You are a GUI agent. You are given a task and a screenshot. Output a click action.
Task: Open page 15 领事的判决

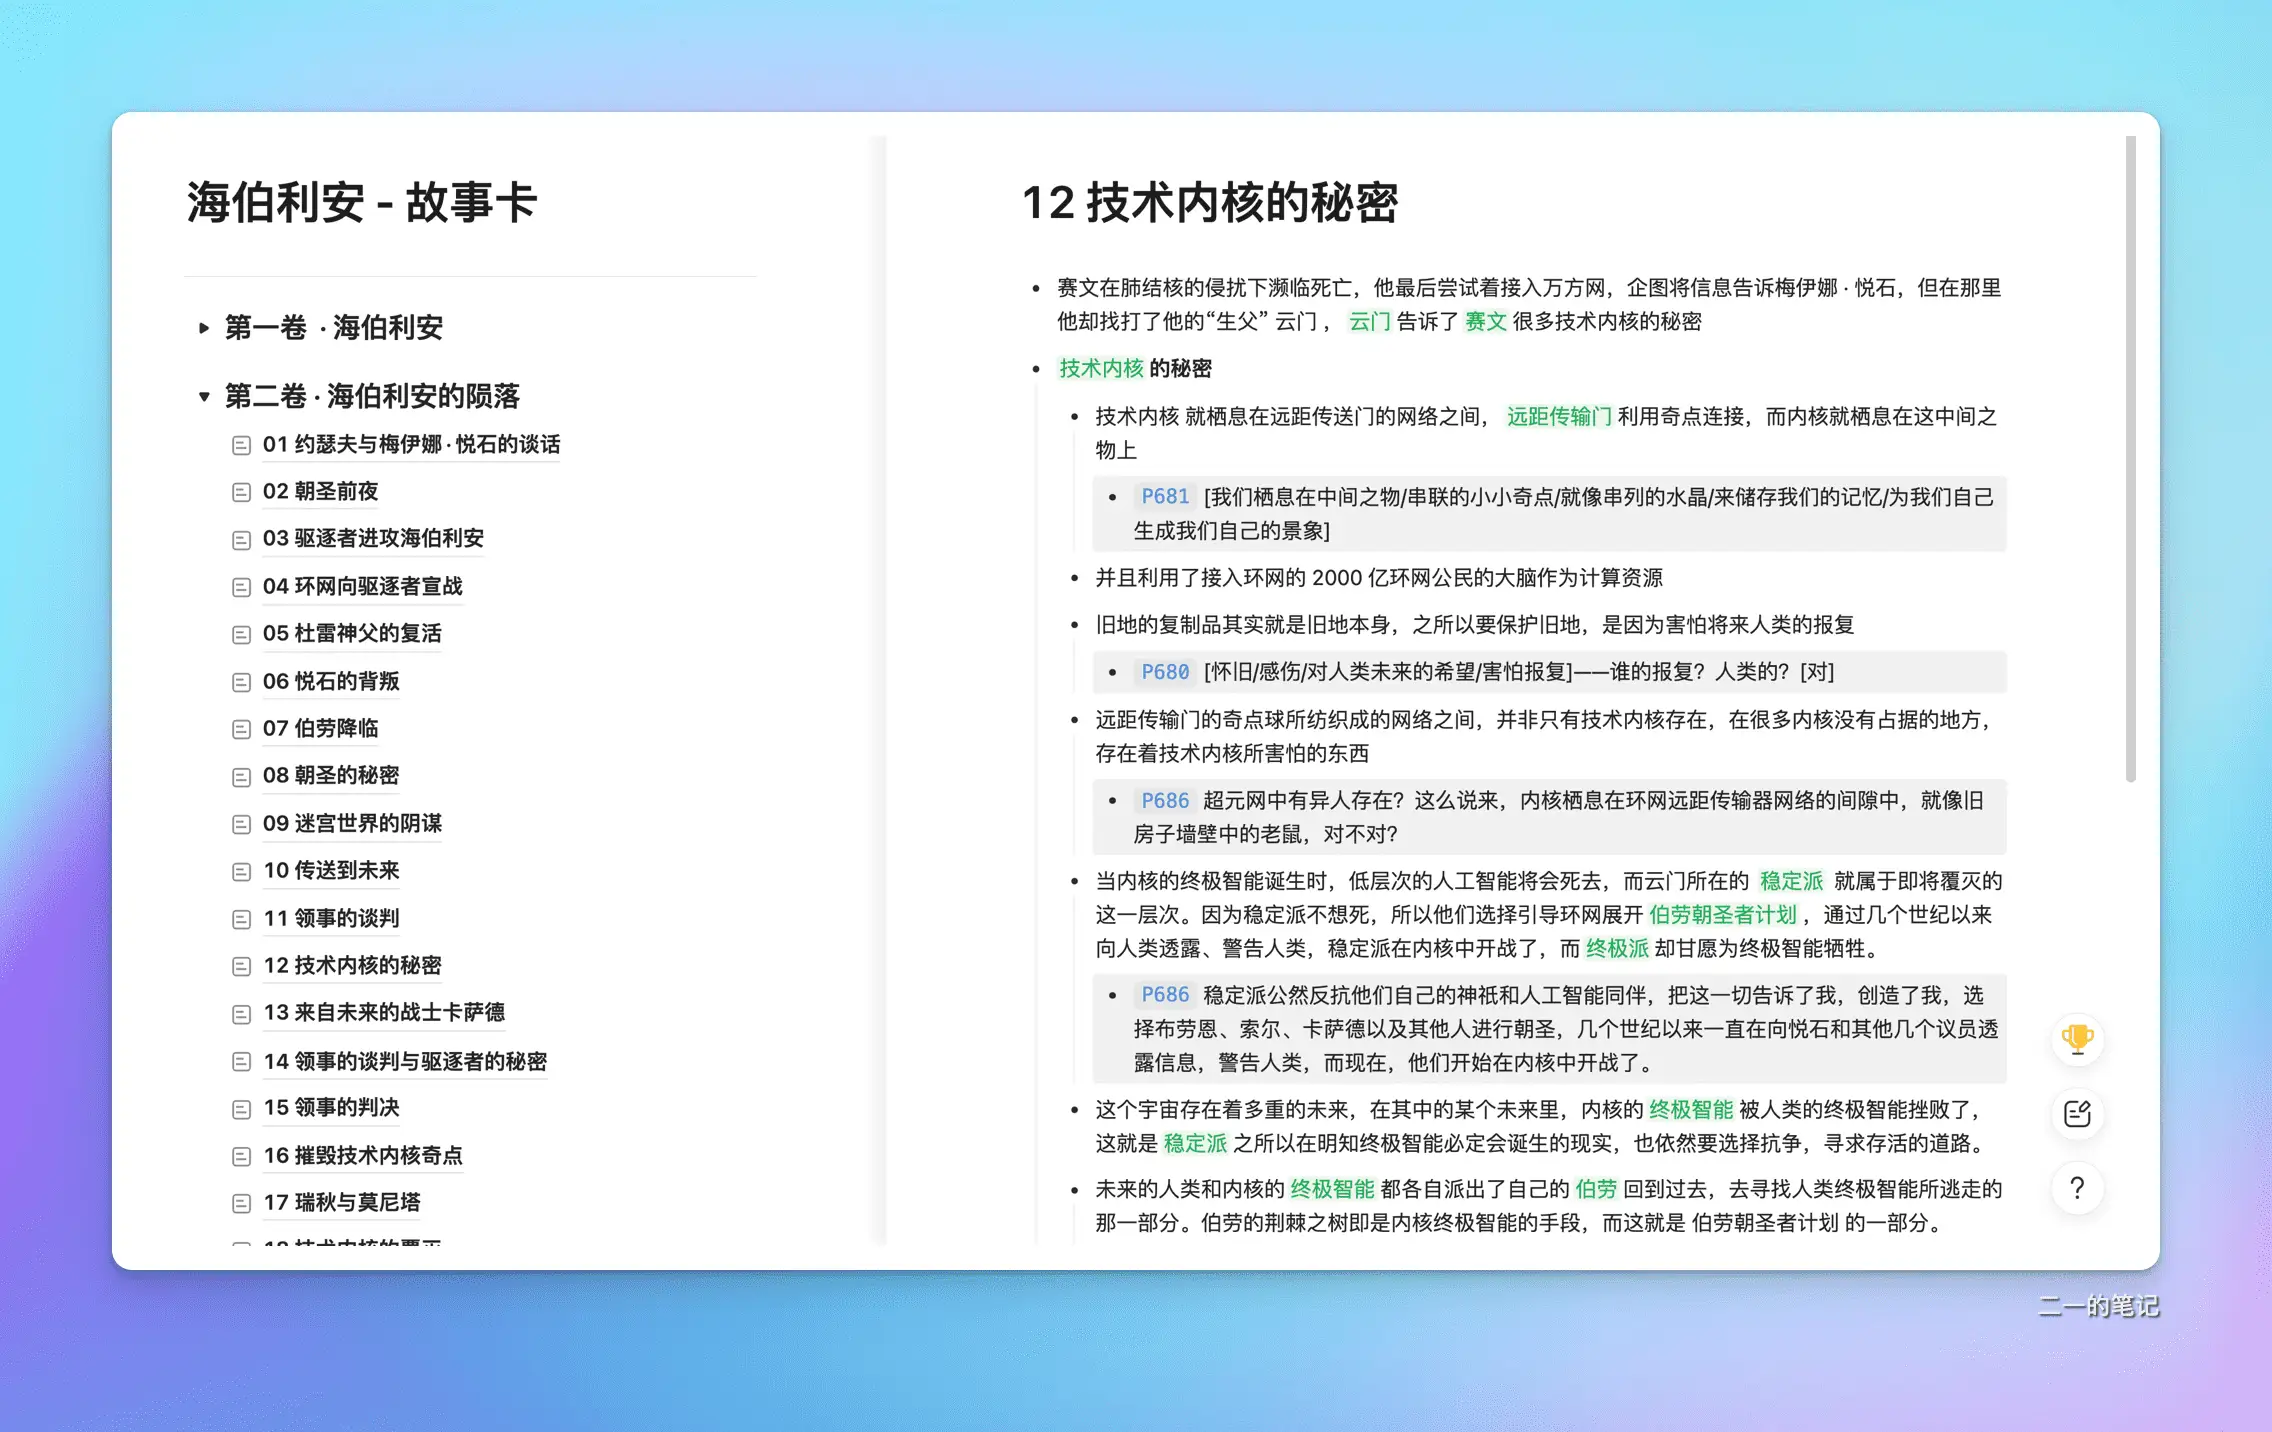tap(331, 1107)
